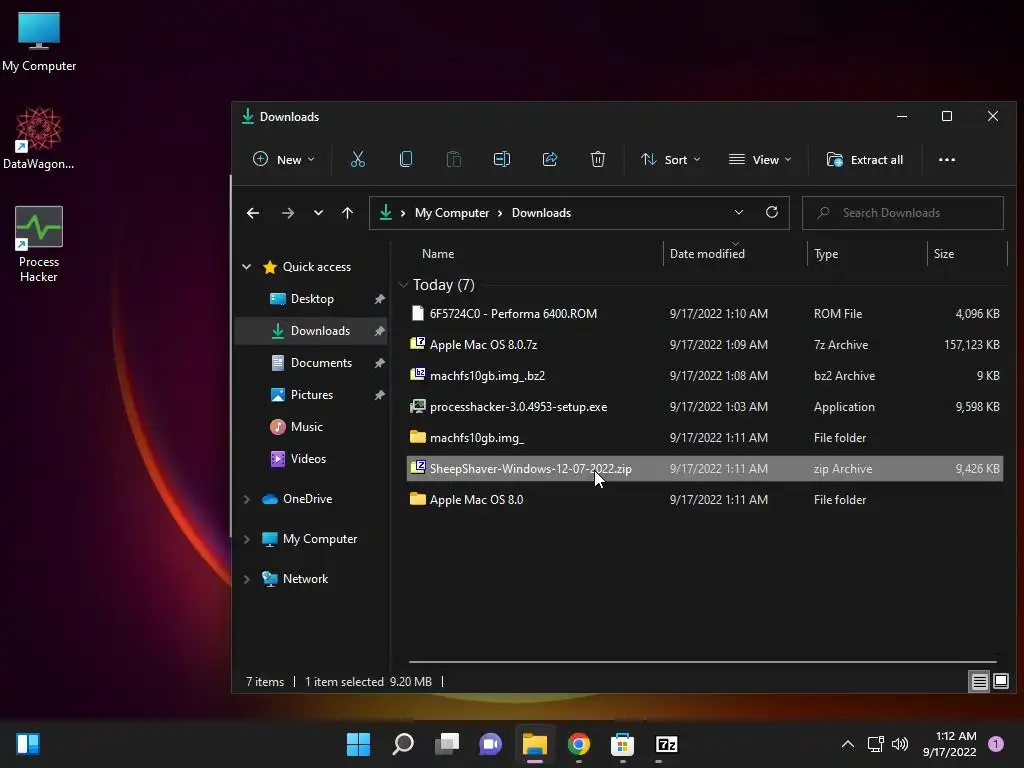Open 7-Zip from taskbar
The width and height of the screenshot is (1024, 768).
click(666, 744)
